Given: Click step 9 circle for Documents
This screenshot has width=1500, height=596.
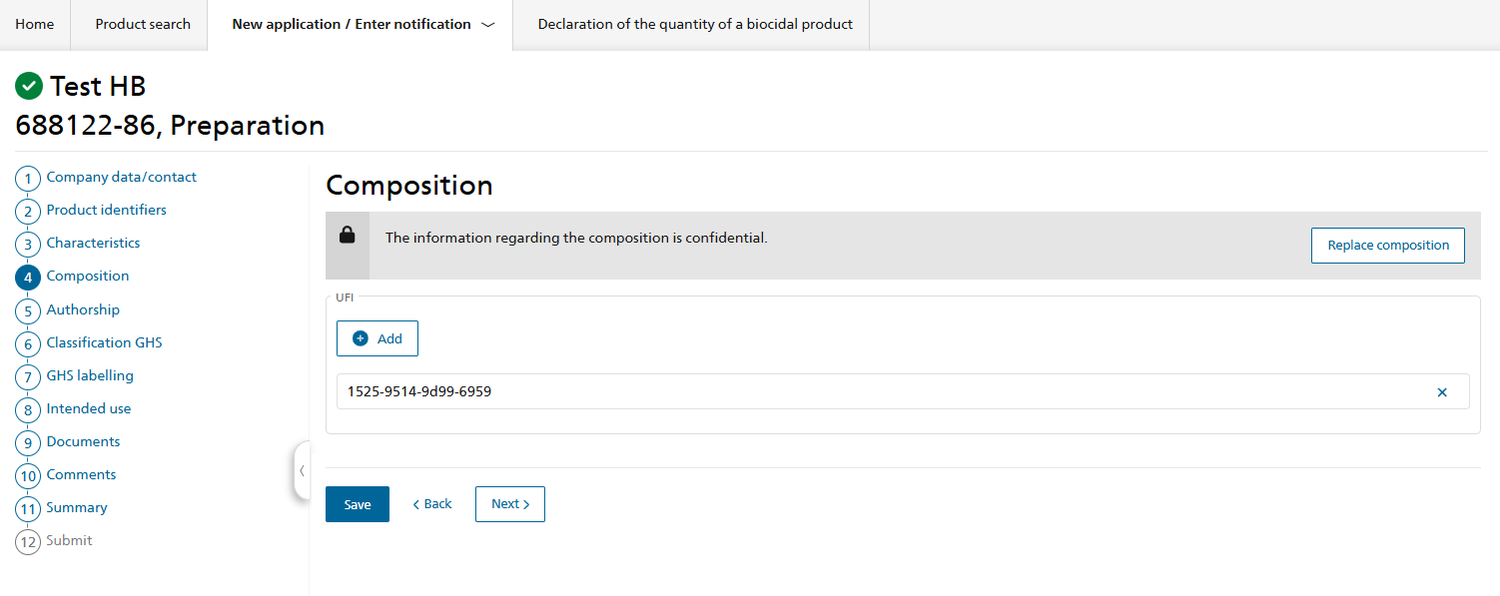Looking at the screenshot, I should click(29, 443).
